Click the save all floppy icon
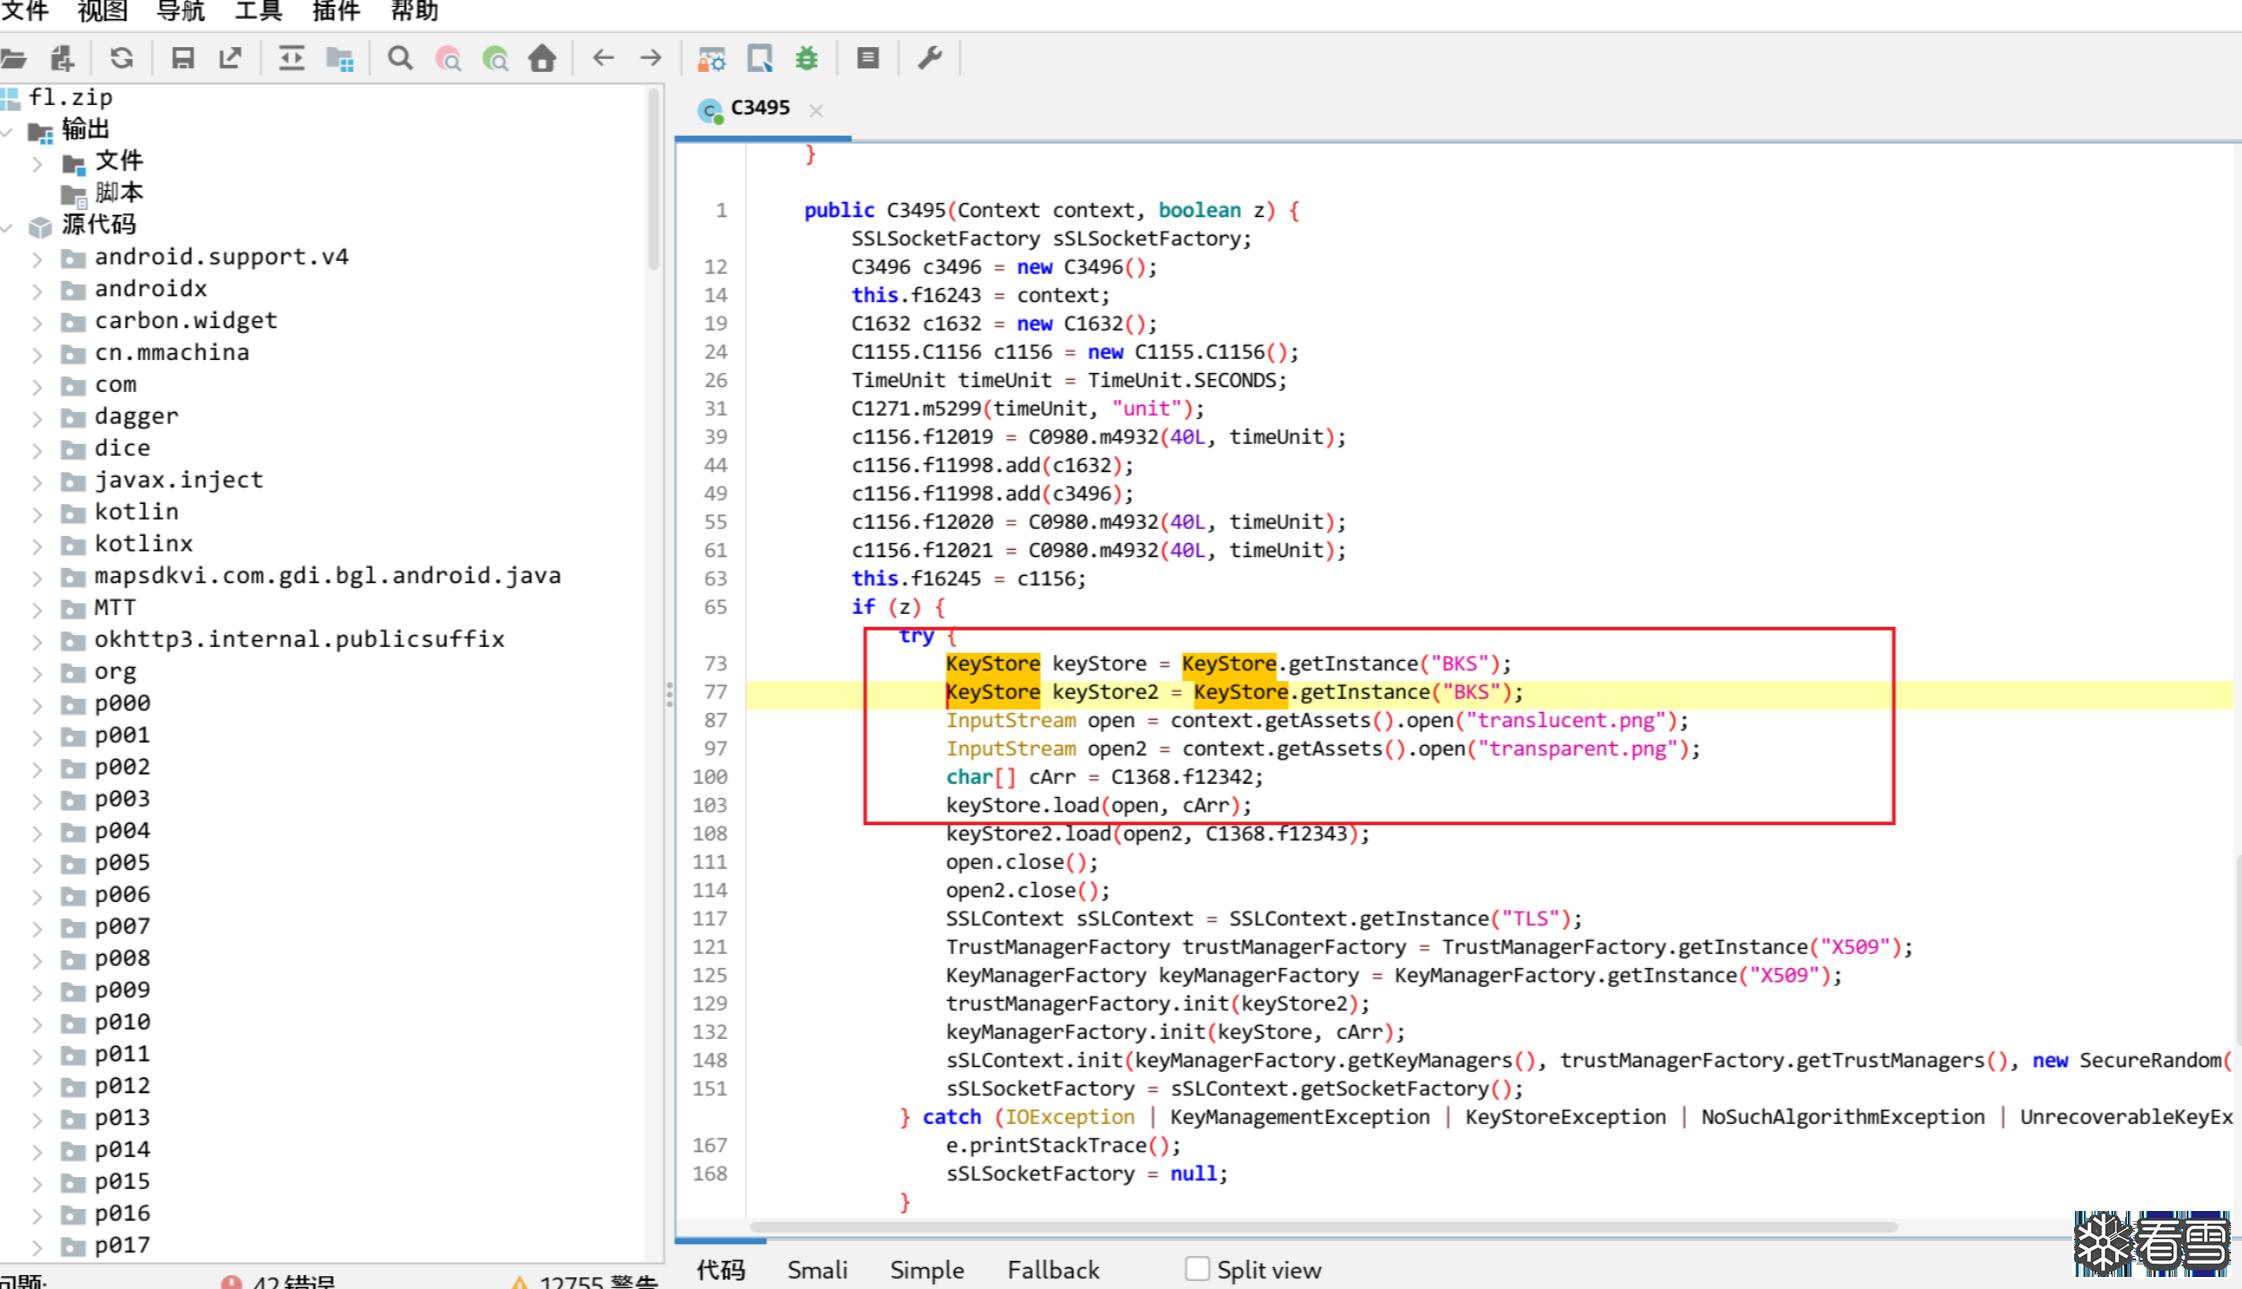Screen dimensions: 2242x1289 pyautogui.click(x=182, y=58)
